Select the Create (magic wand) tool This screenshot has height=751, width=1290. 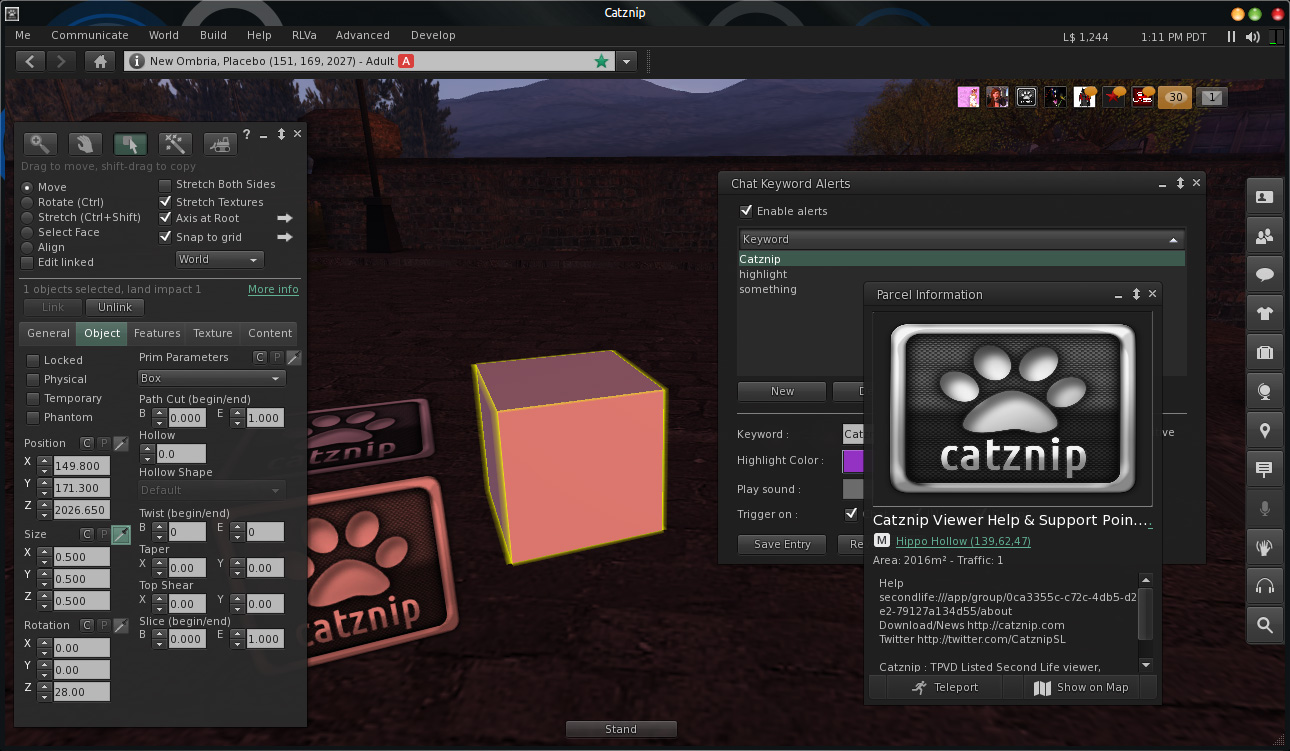click(x=175, y=144)
